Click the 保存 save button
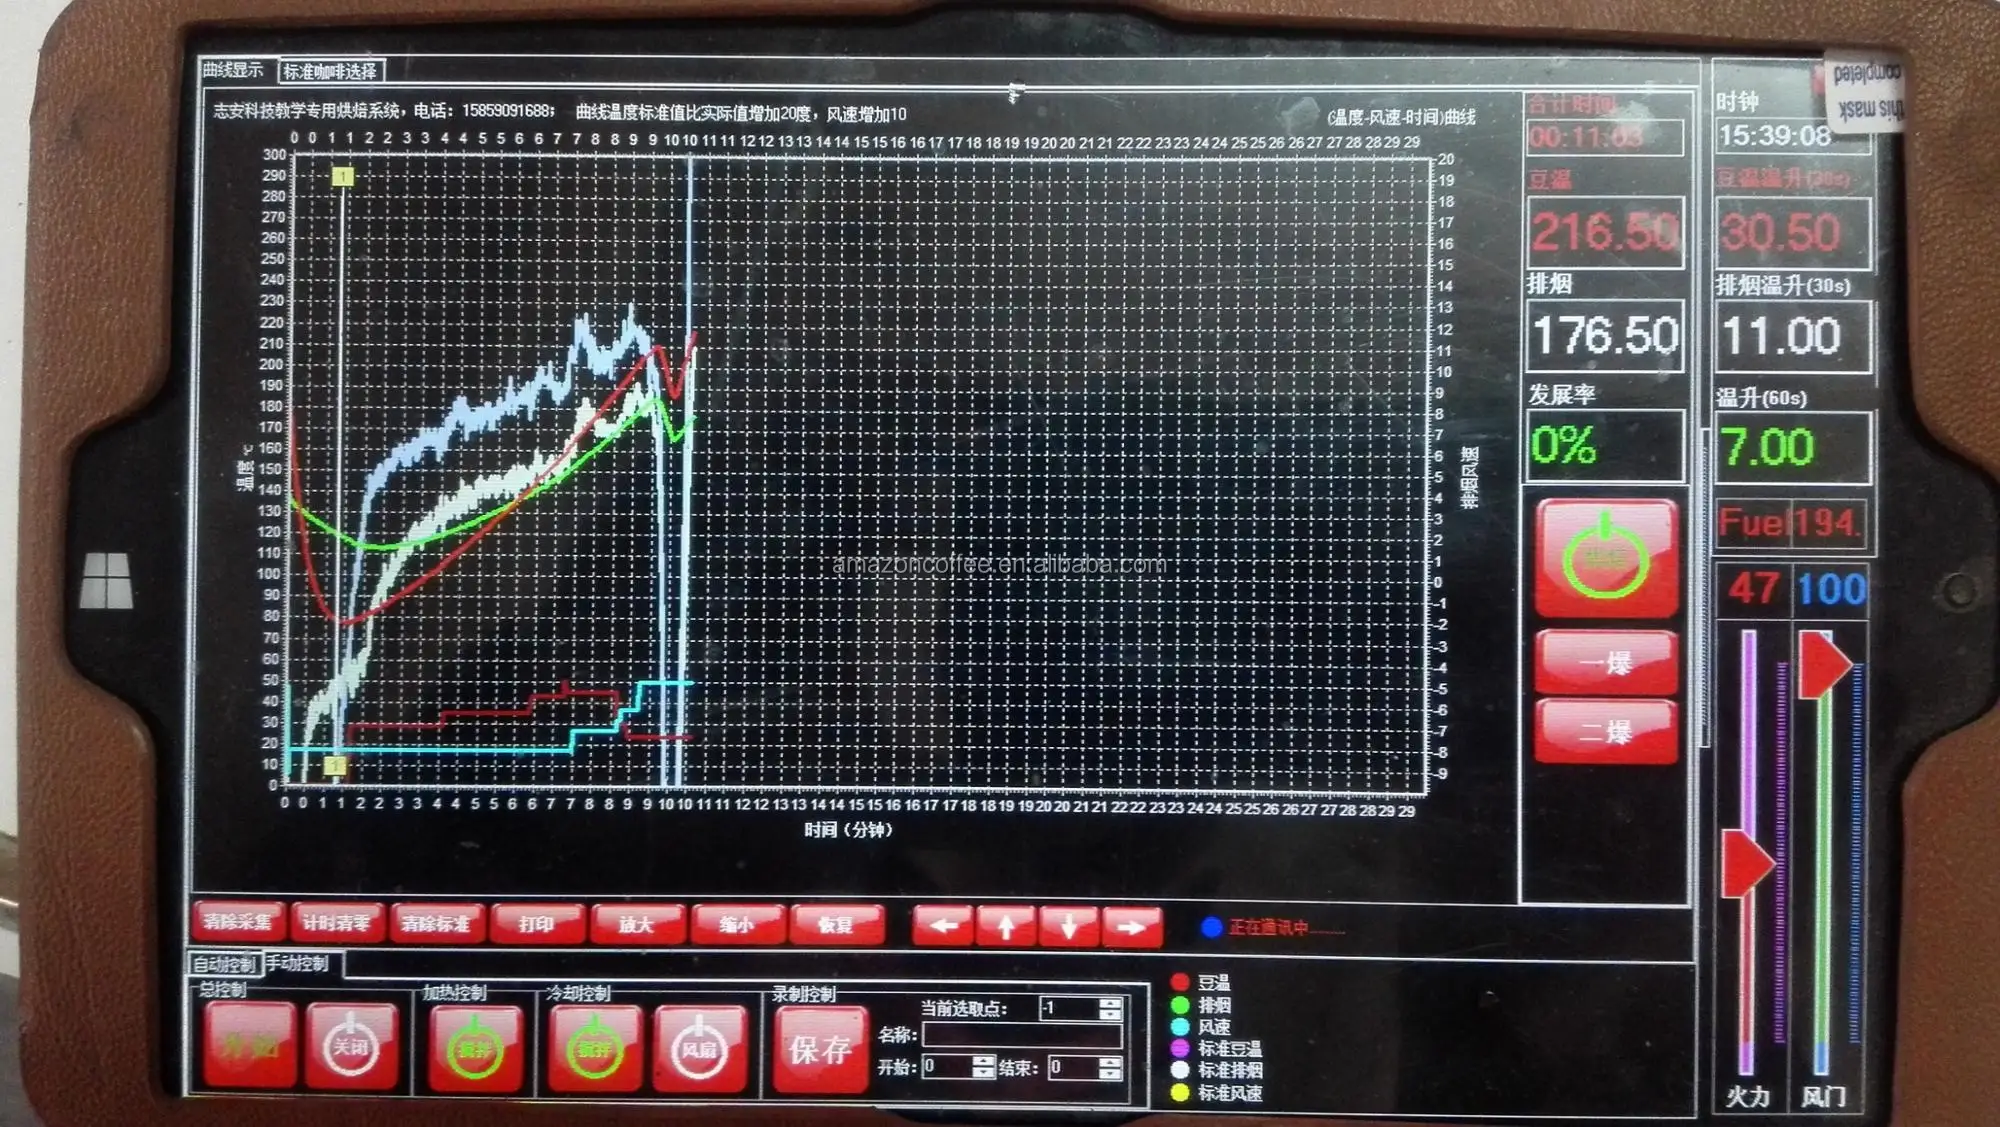Viewport: 2000px width, 1127px height. pyautogui.click(x=820, y=1048)
